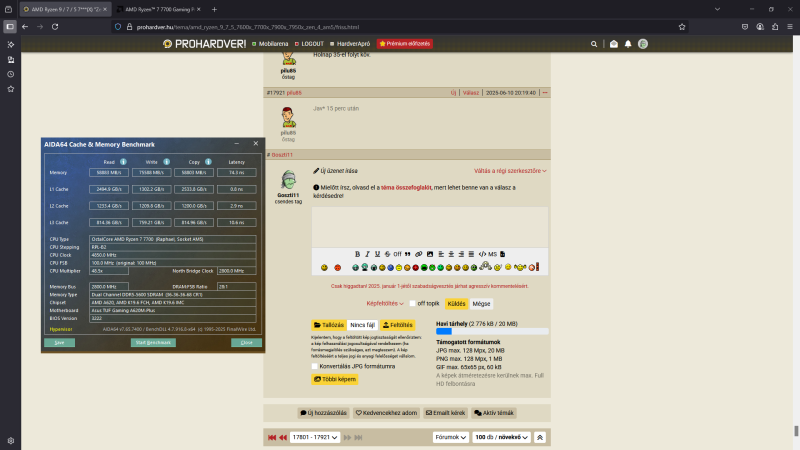Cancel the post with Mégse button
Image resolution: width=800 pixels, height=450 pixels.
click(481, 304)
